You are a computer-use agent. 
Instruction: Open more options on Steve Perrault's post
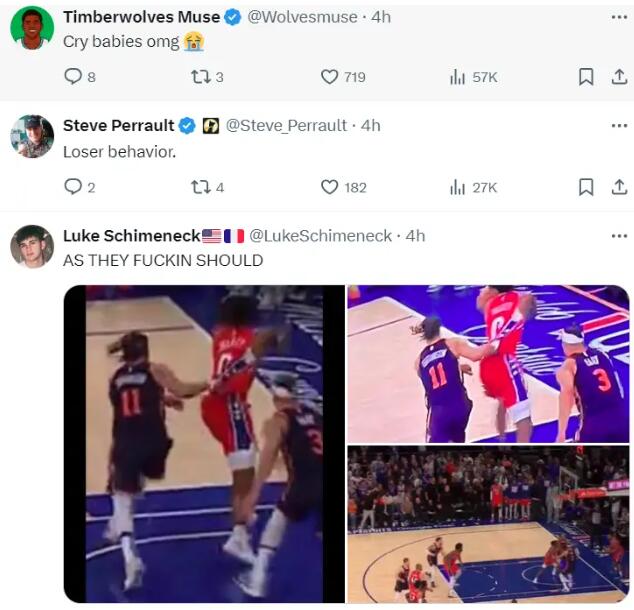(x=619, y=125)
